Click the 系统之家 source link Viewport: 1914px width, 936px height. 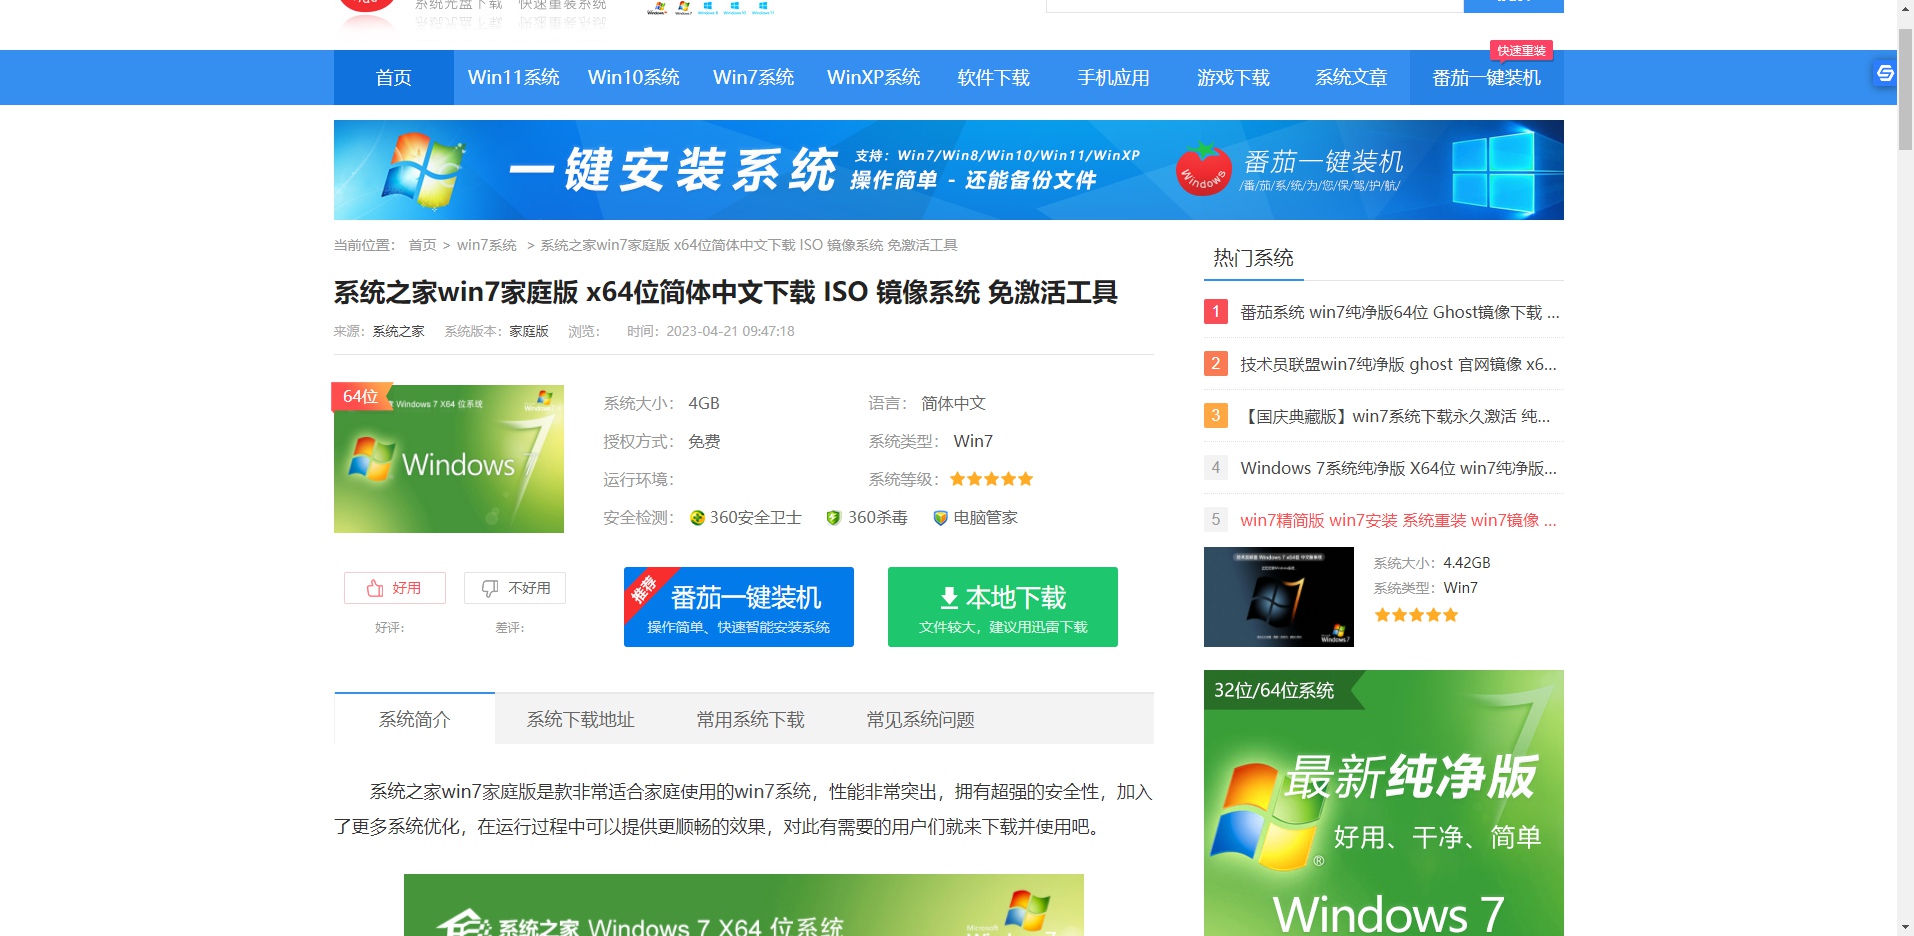pos(399,331)
